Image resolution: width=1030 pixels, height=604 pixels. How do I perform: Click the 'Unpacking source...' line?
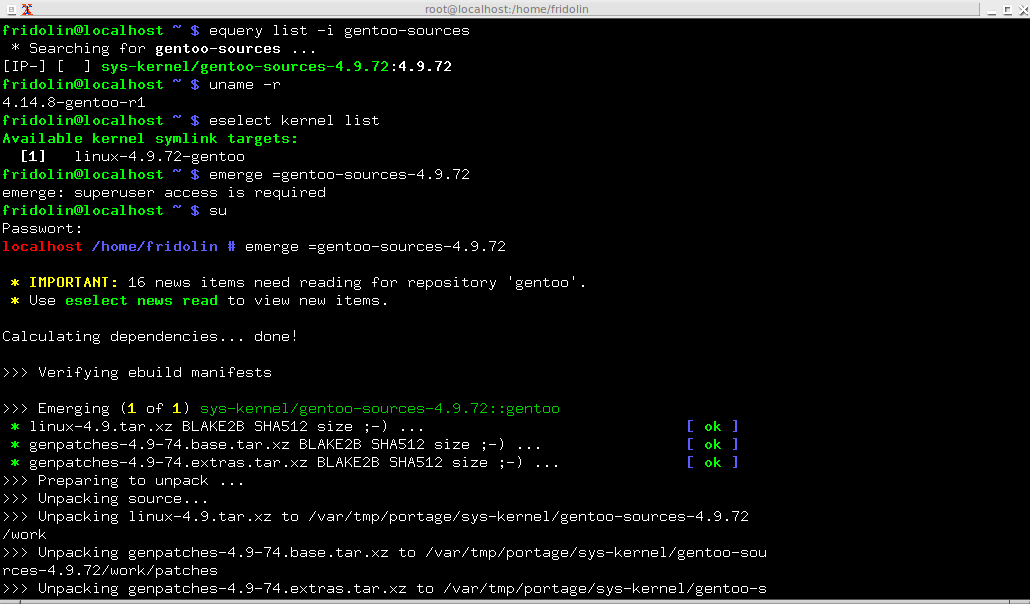[x=105, y=499]
